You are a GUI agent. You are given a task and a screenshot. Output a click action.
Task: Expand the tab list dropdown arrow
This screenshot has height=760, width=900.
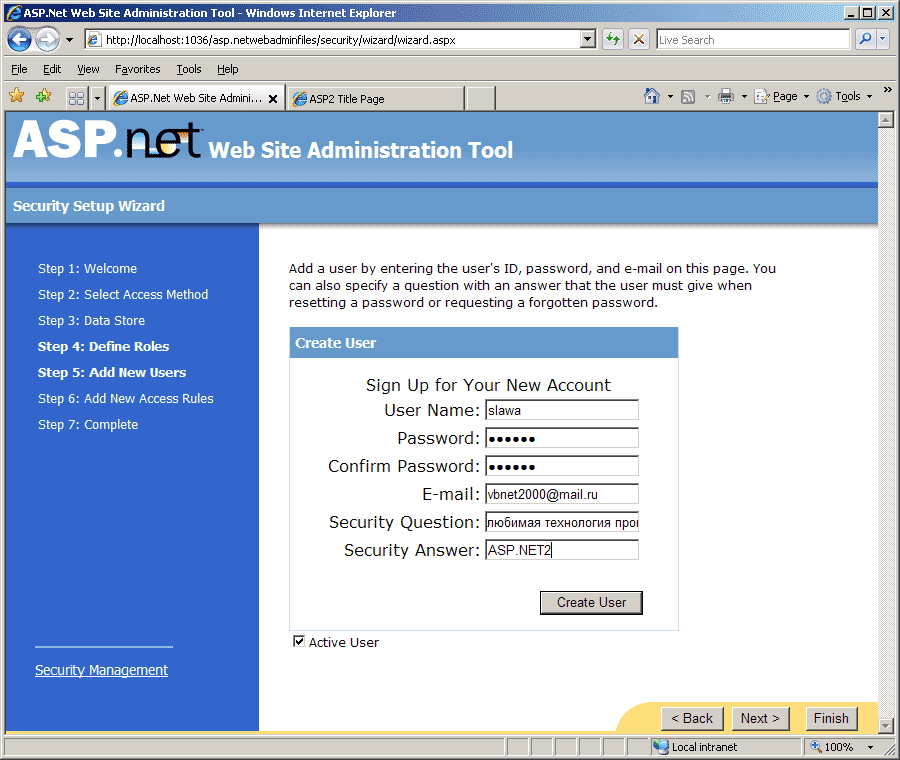point(97,99)
